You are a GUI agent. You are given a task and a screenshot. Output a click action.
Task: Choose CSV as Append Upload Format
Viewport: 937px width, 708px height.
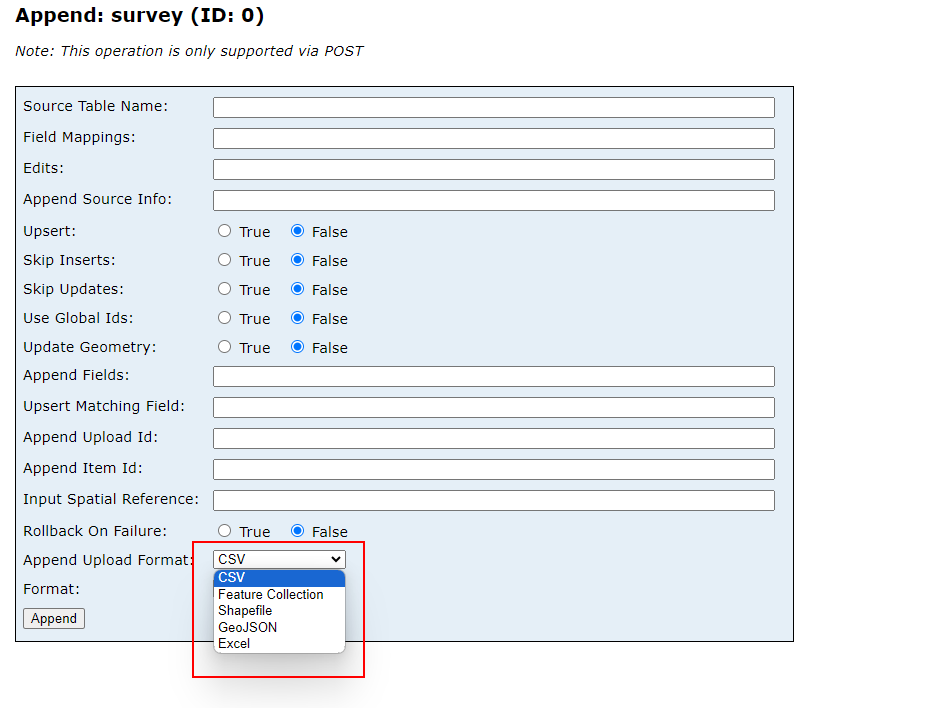[231, 577]
